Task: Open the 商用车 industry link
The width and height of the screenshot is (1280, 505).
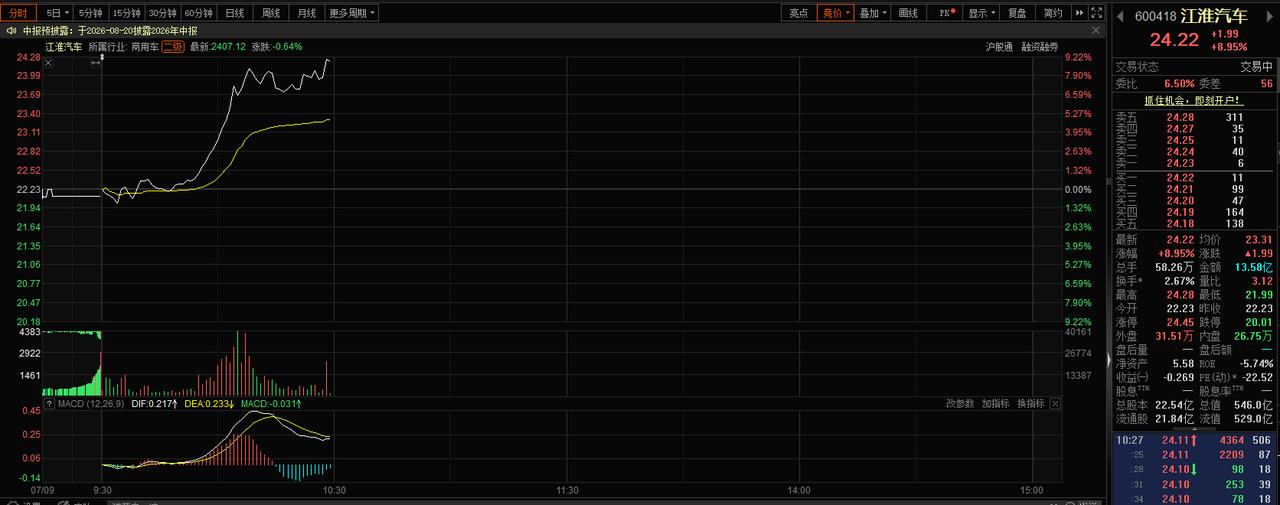Action: pos(144,47)
